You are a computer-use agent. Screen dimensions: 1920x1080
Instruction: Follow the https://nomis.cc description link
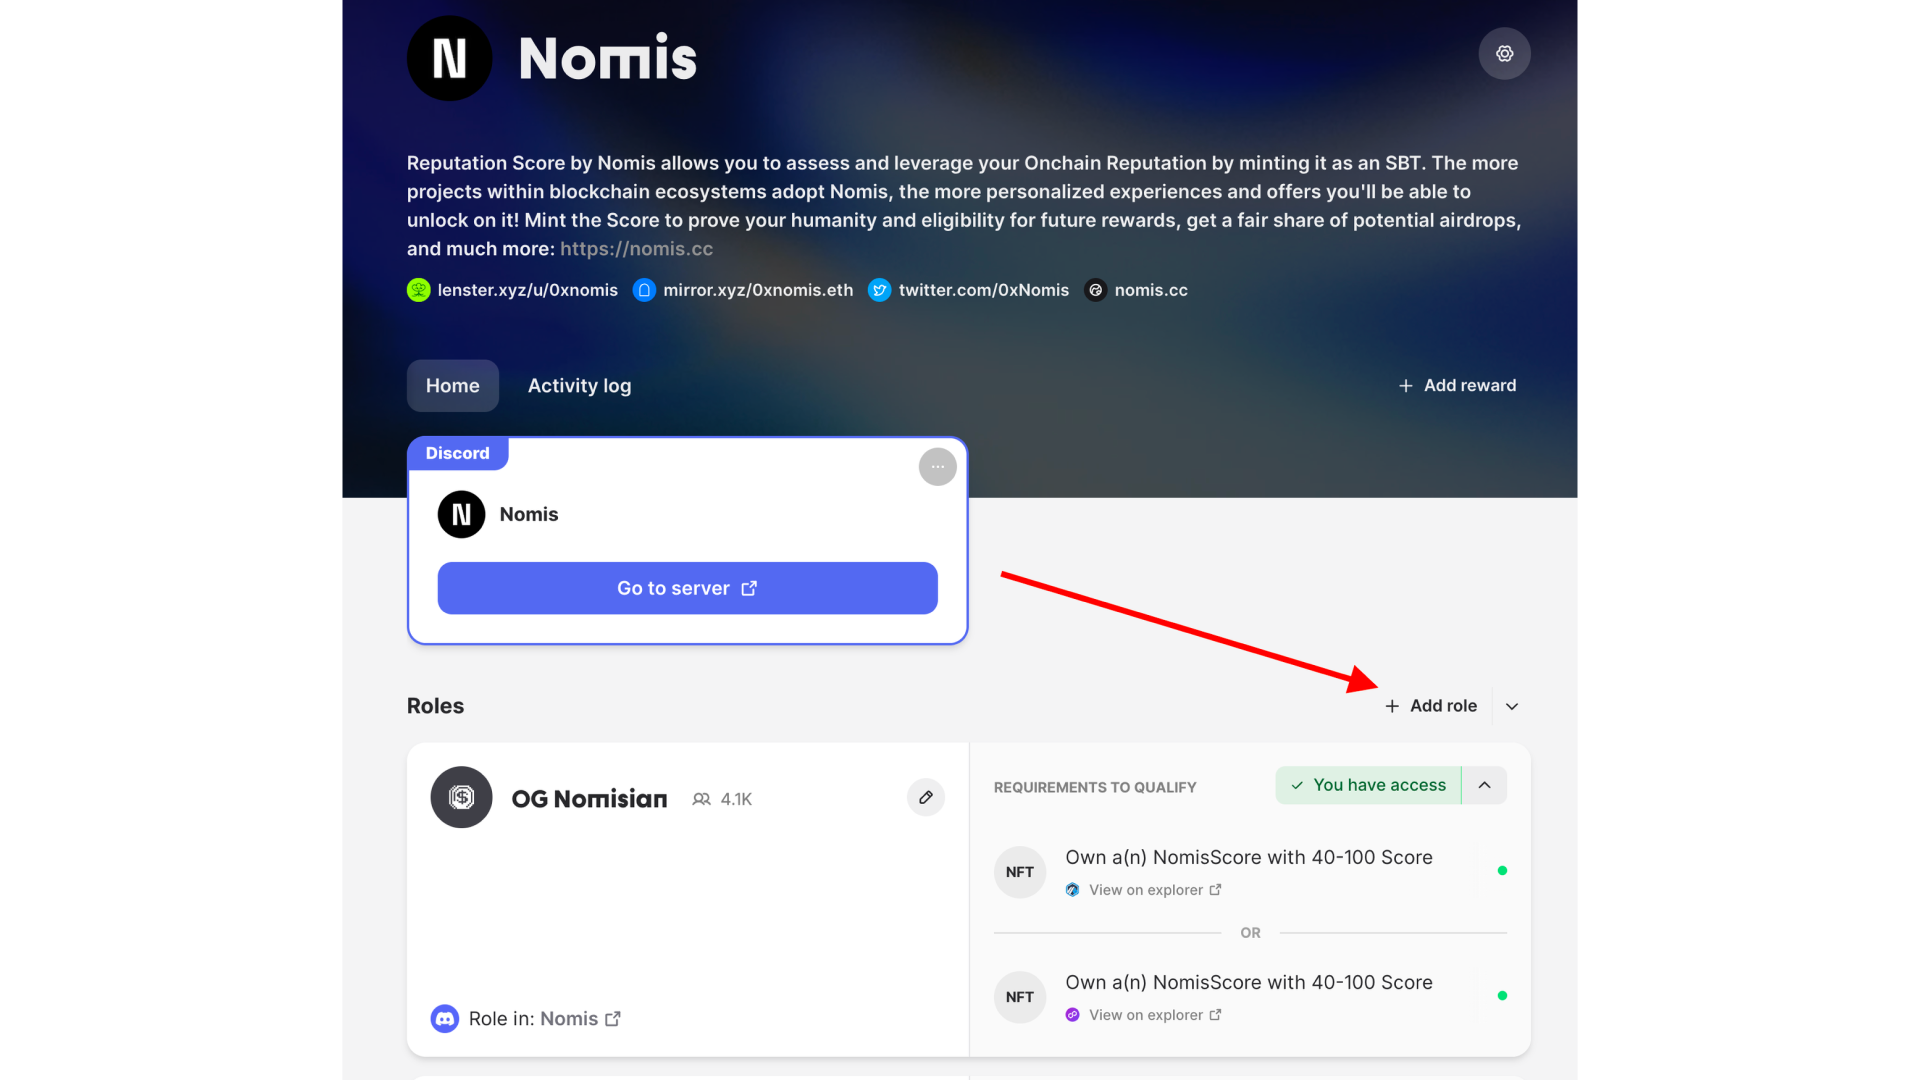(x=636, y=249)
